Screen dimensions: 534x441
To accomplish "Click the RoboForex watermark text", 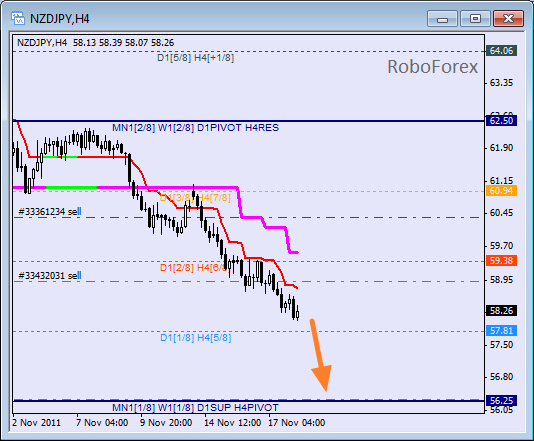I will tap(433, 67).
